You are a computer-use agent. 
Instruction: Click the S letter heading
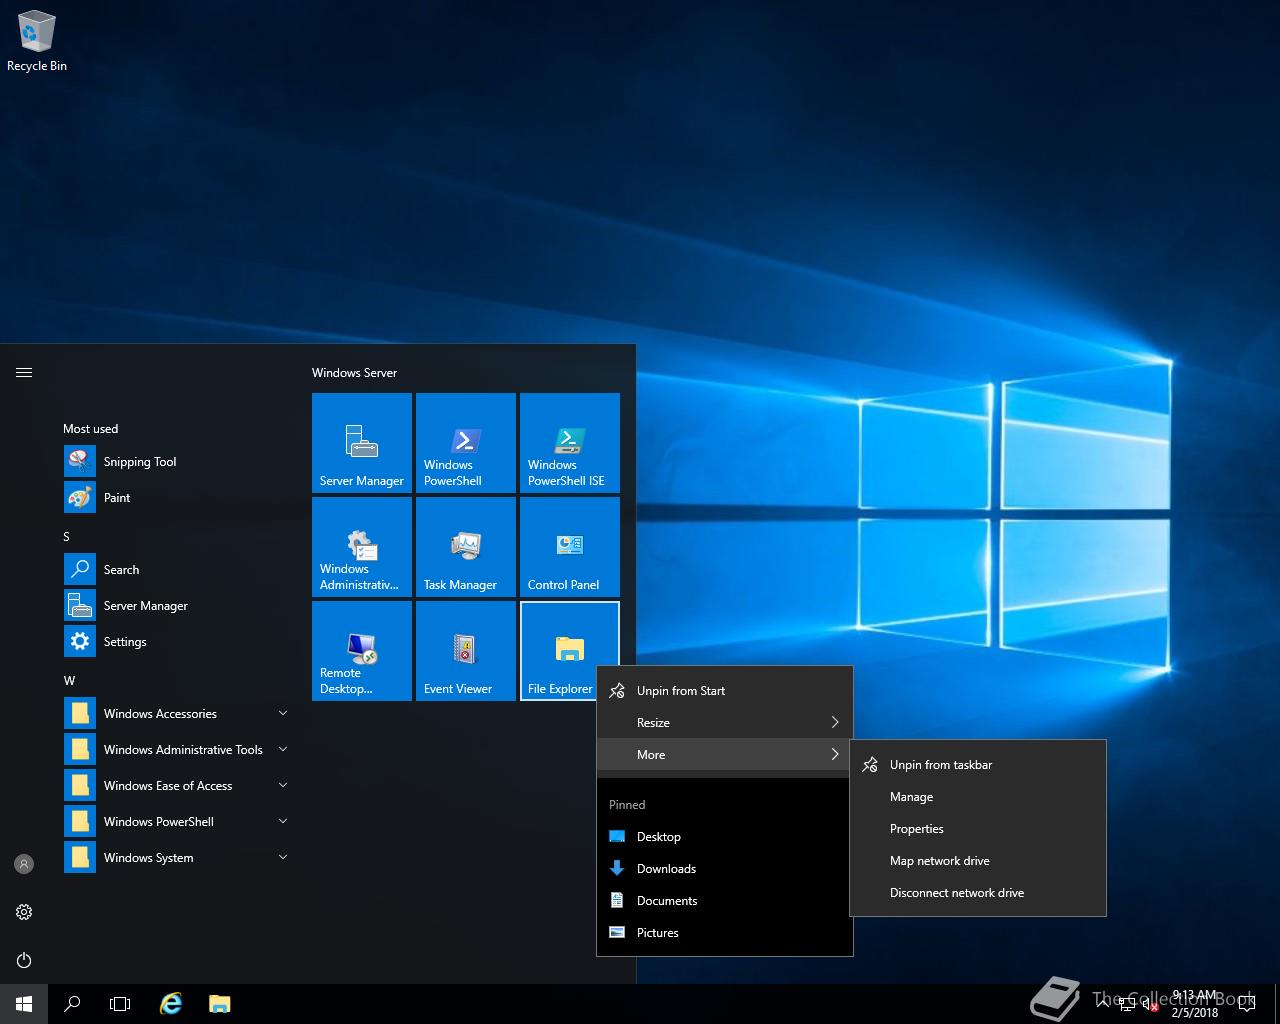pyautogui.click(x=67, y=536)
